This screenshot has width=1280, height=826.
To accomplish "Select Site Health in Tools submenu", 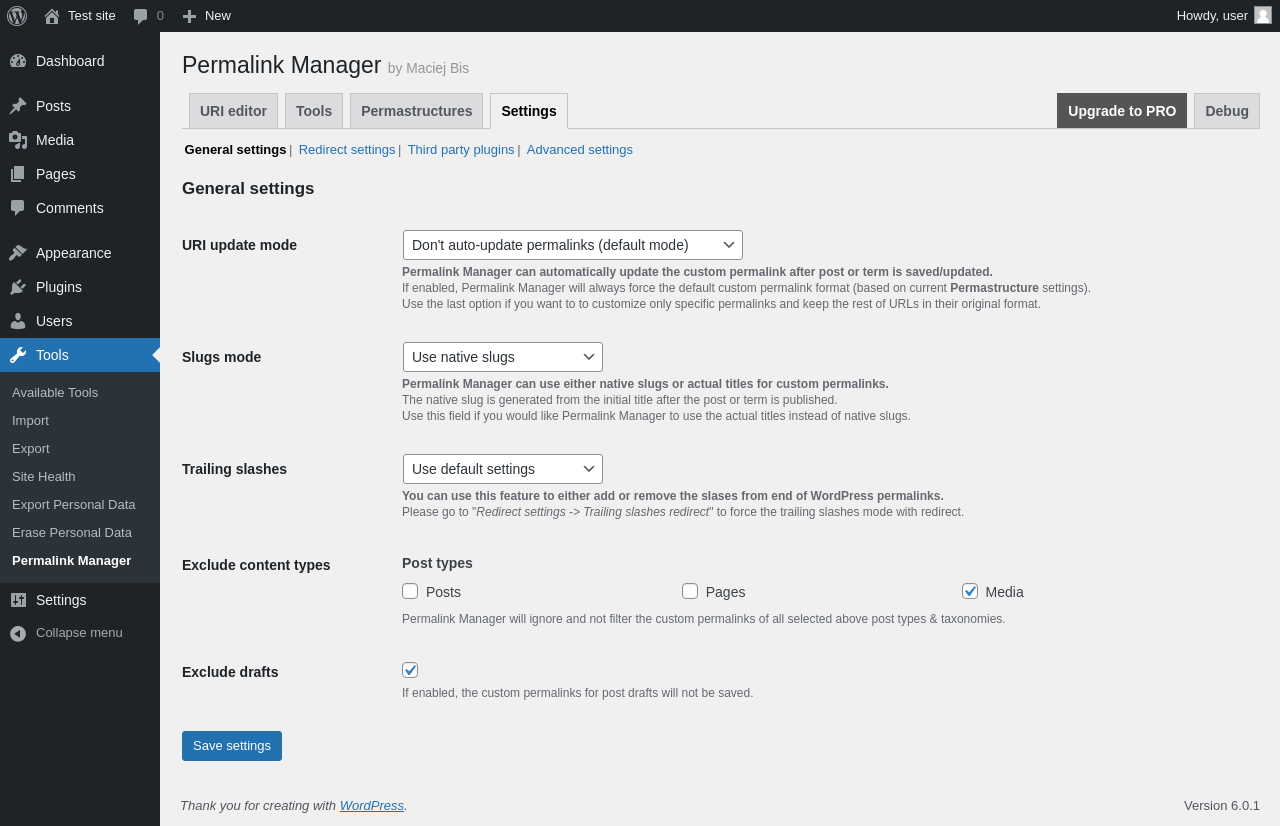I will click(x=44, y=477).
